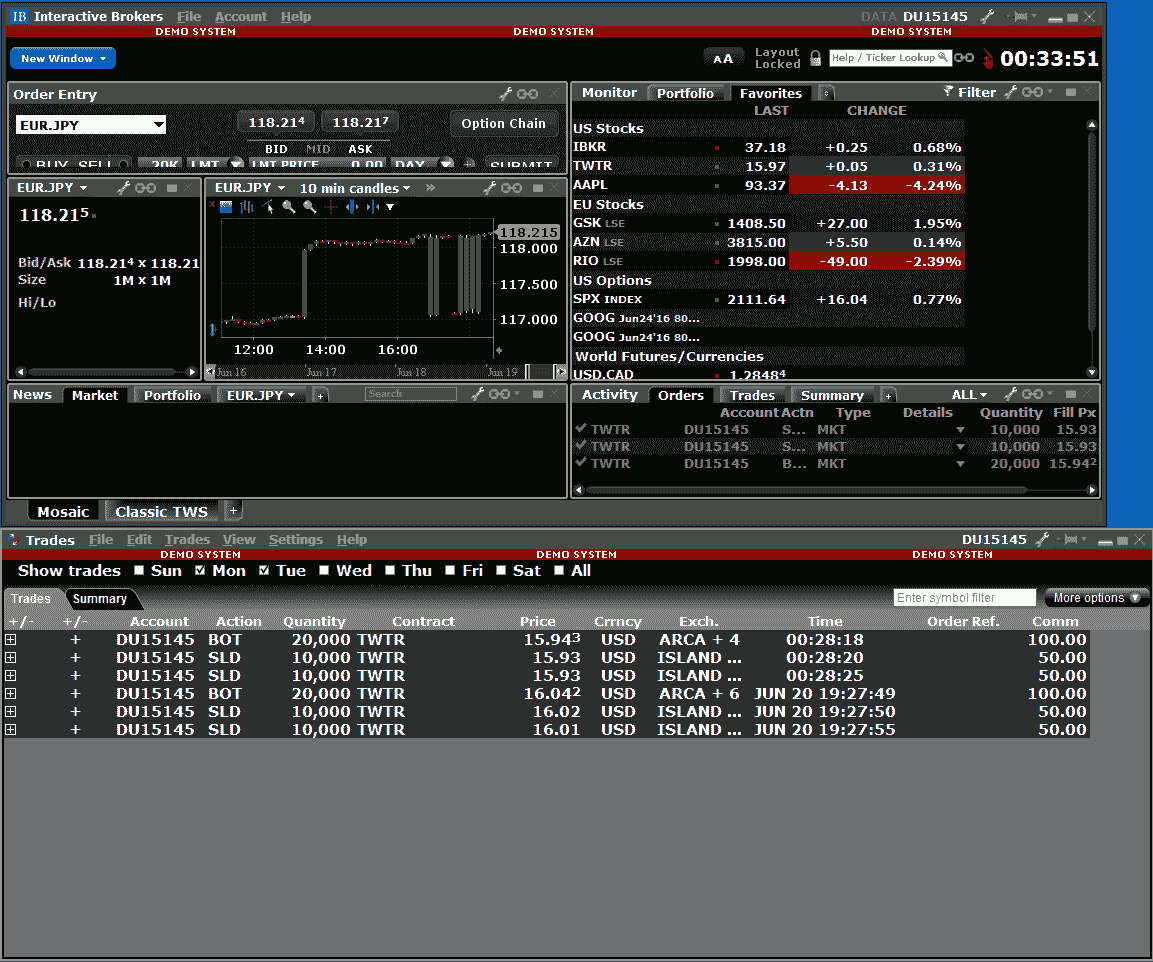
Task: Check the Wed show trades checkbox
Action: 325,571
